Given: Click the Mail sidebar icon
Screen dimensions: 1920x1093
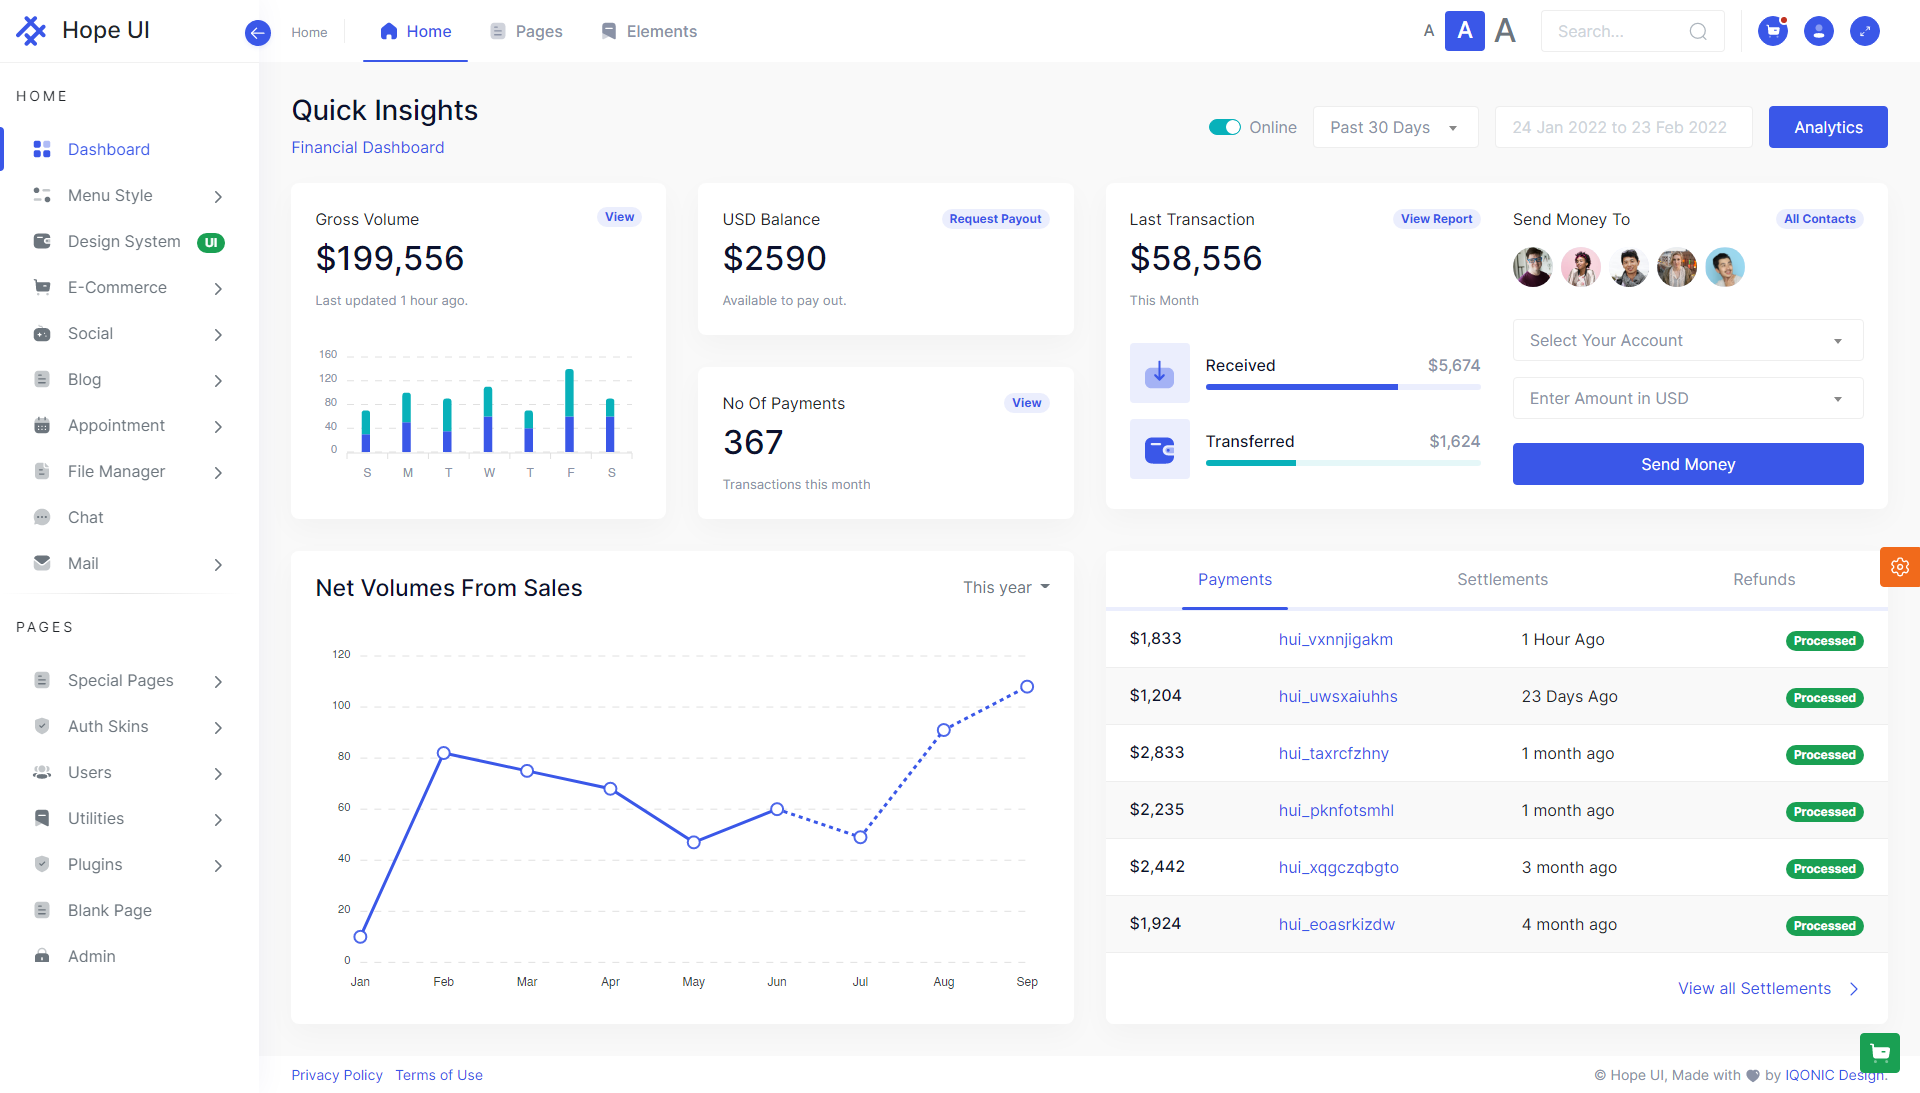Looking at the screenshot, I should tap(41, 562).
